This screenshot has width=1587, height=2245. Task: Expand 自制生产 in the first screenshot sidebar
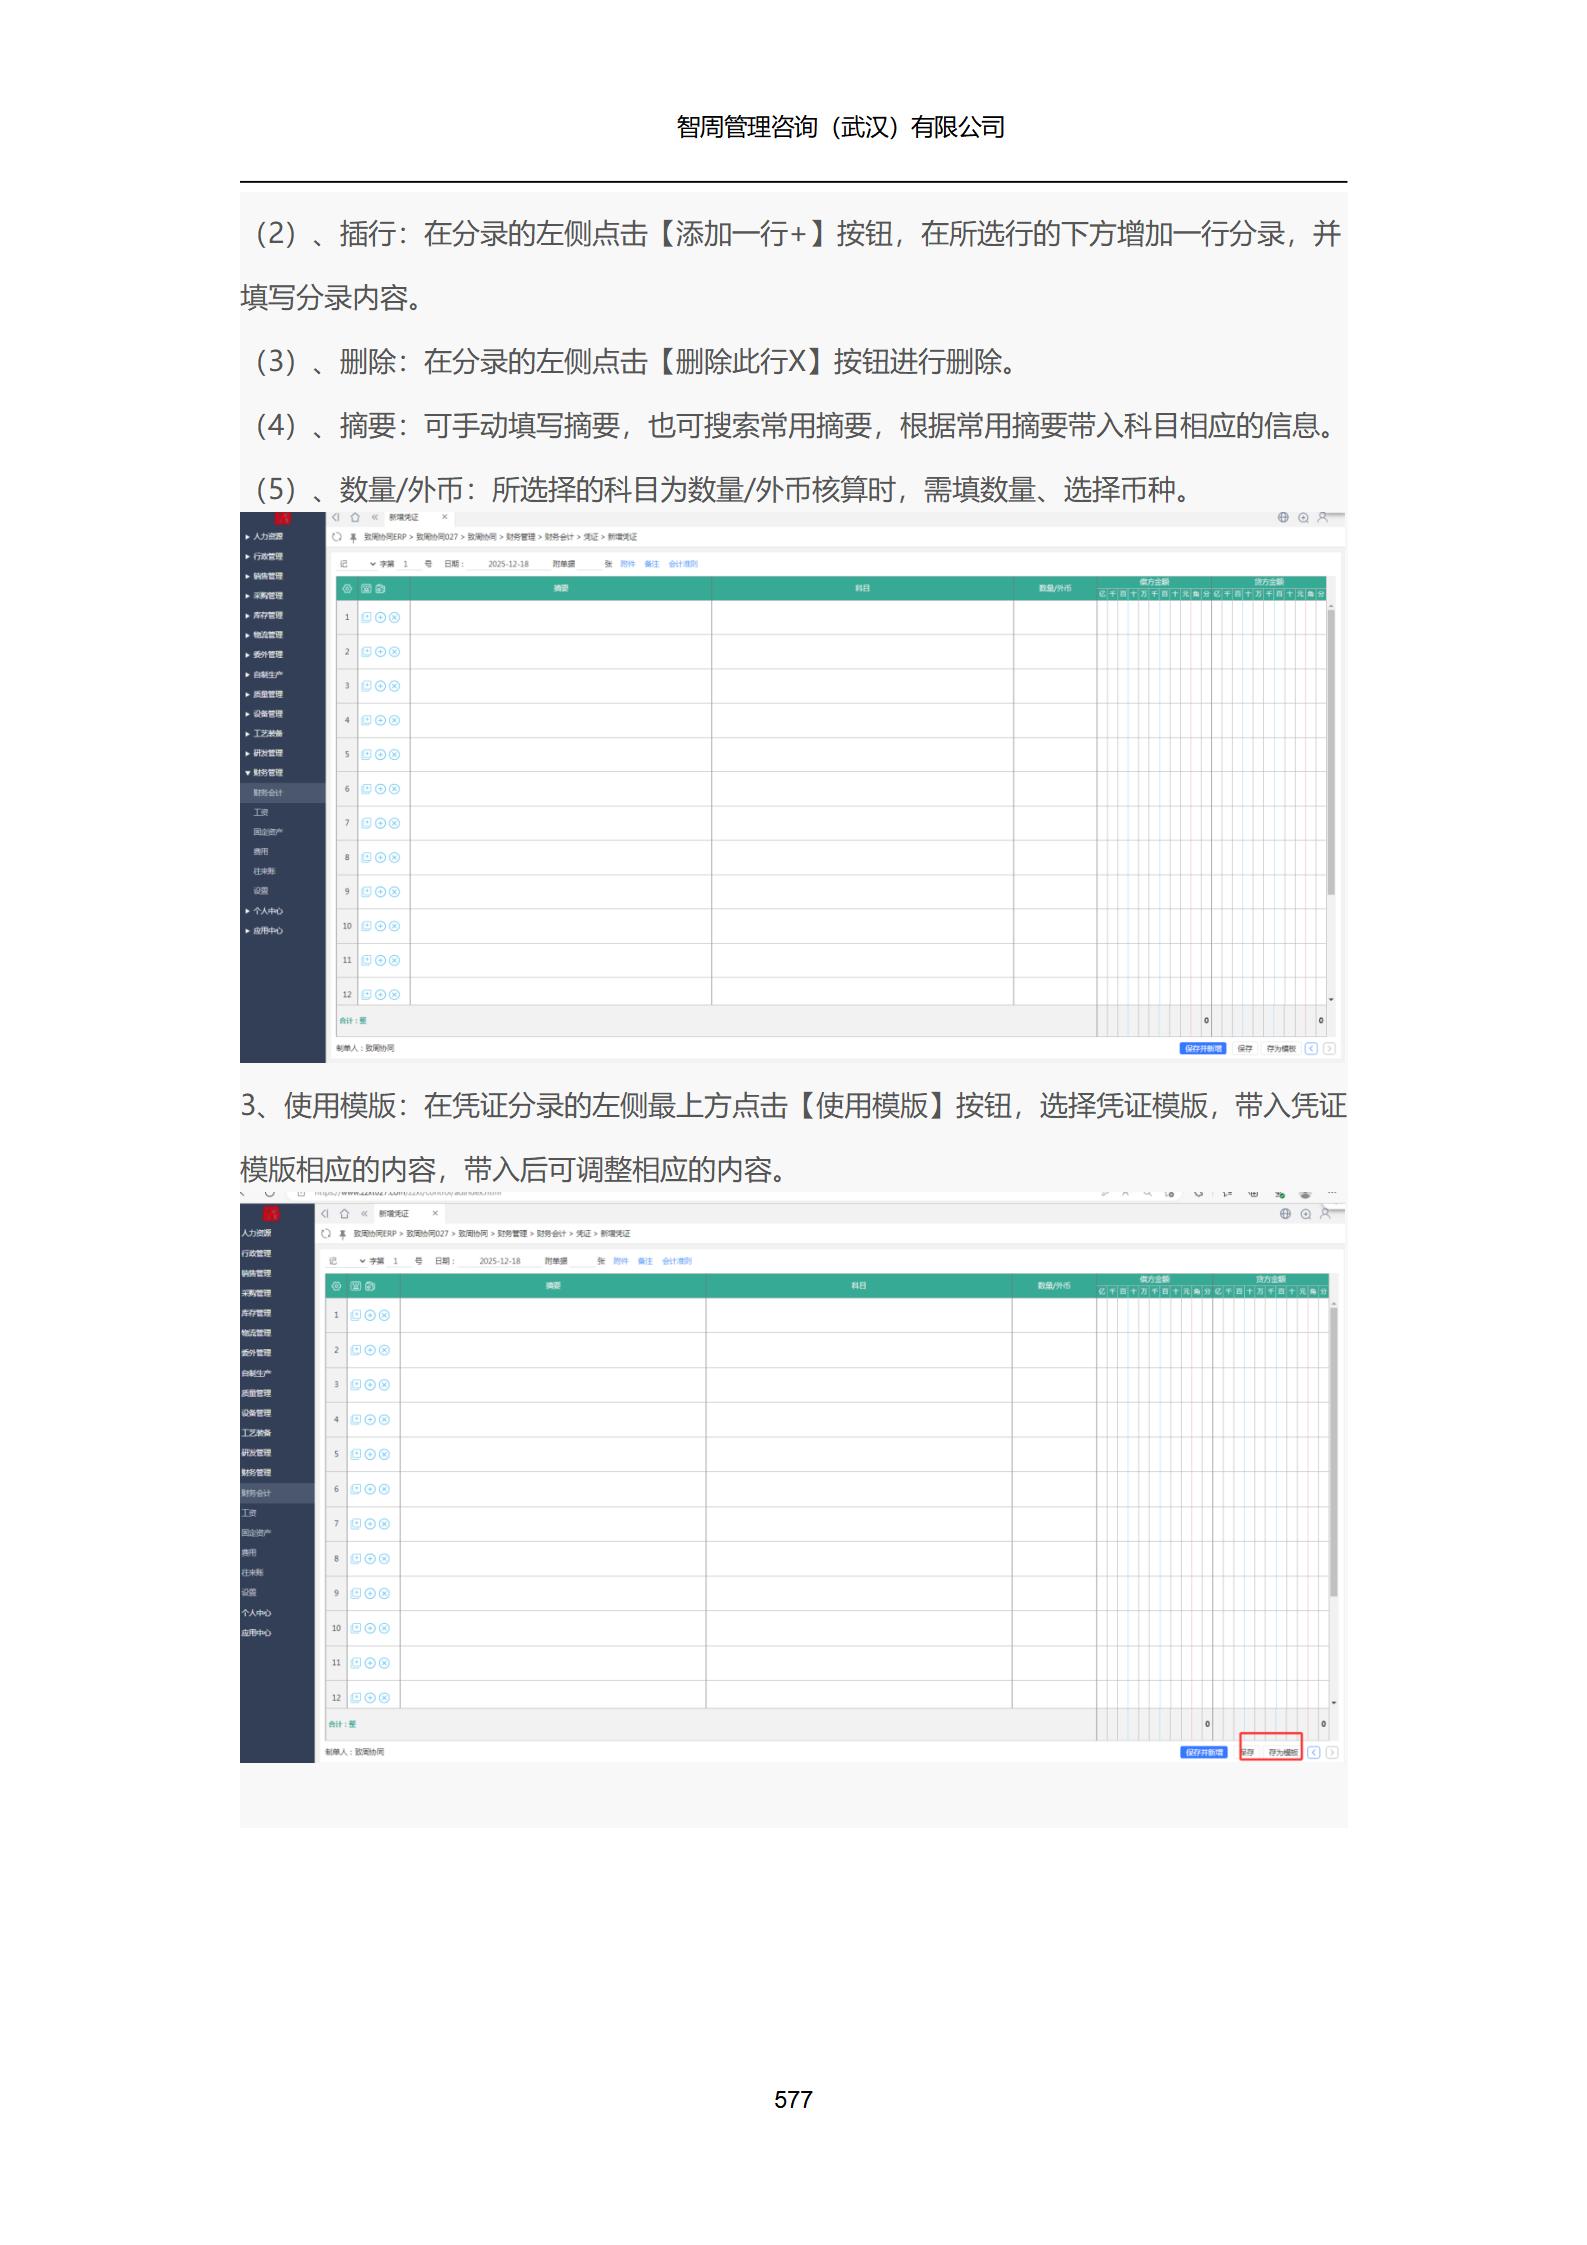coord(265,674)
